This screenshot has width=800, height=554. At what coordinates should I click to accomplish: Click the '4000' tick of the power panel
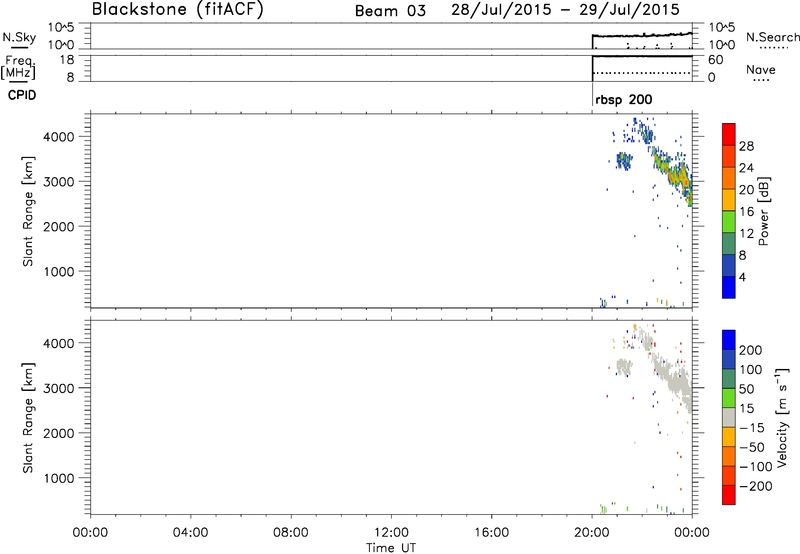[59, 137]
